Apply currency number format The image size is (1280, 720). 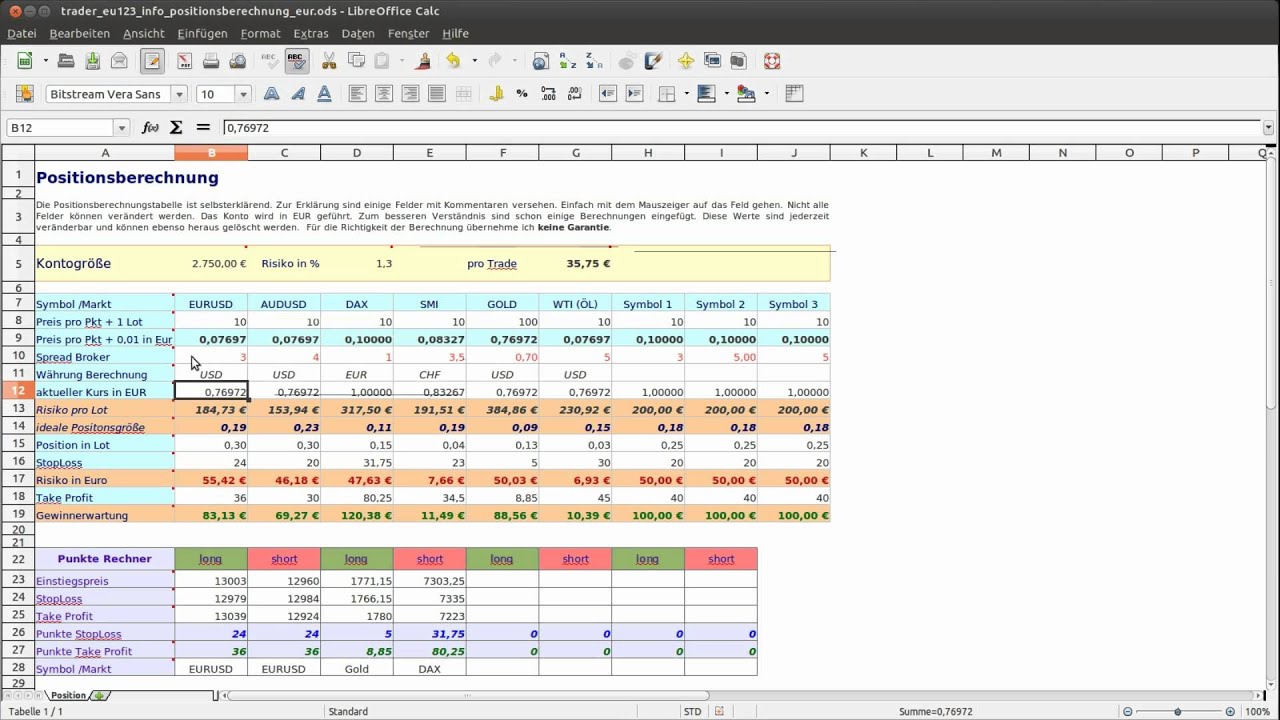point(496,94)
